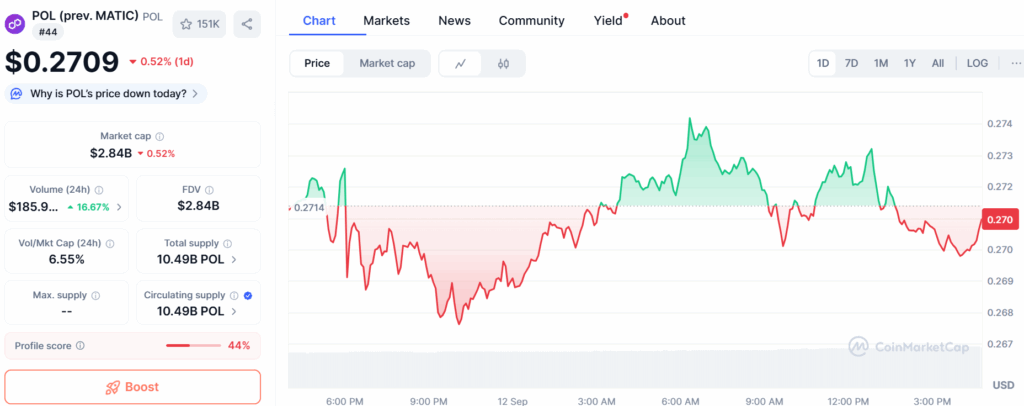Click the #44 rank badge
Viewport: 1024px width, 406px height.
click(48, 32)
